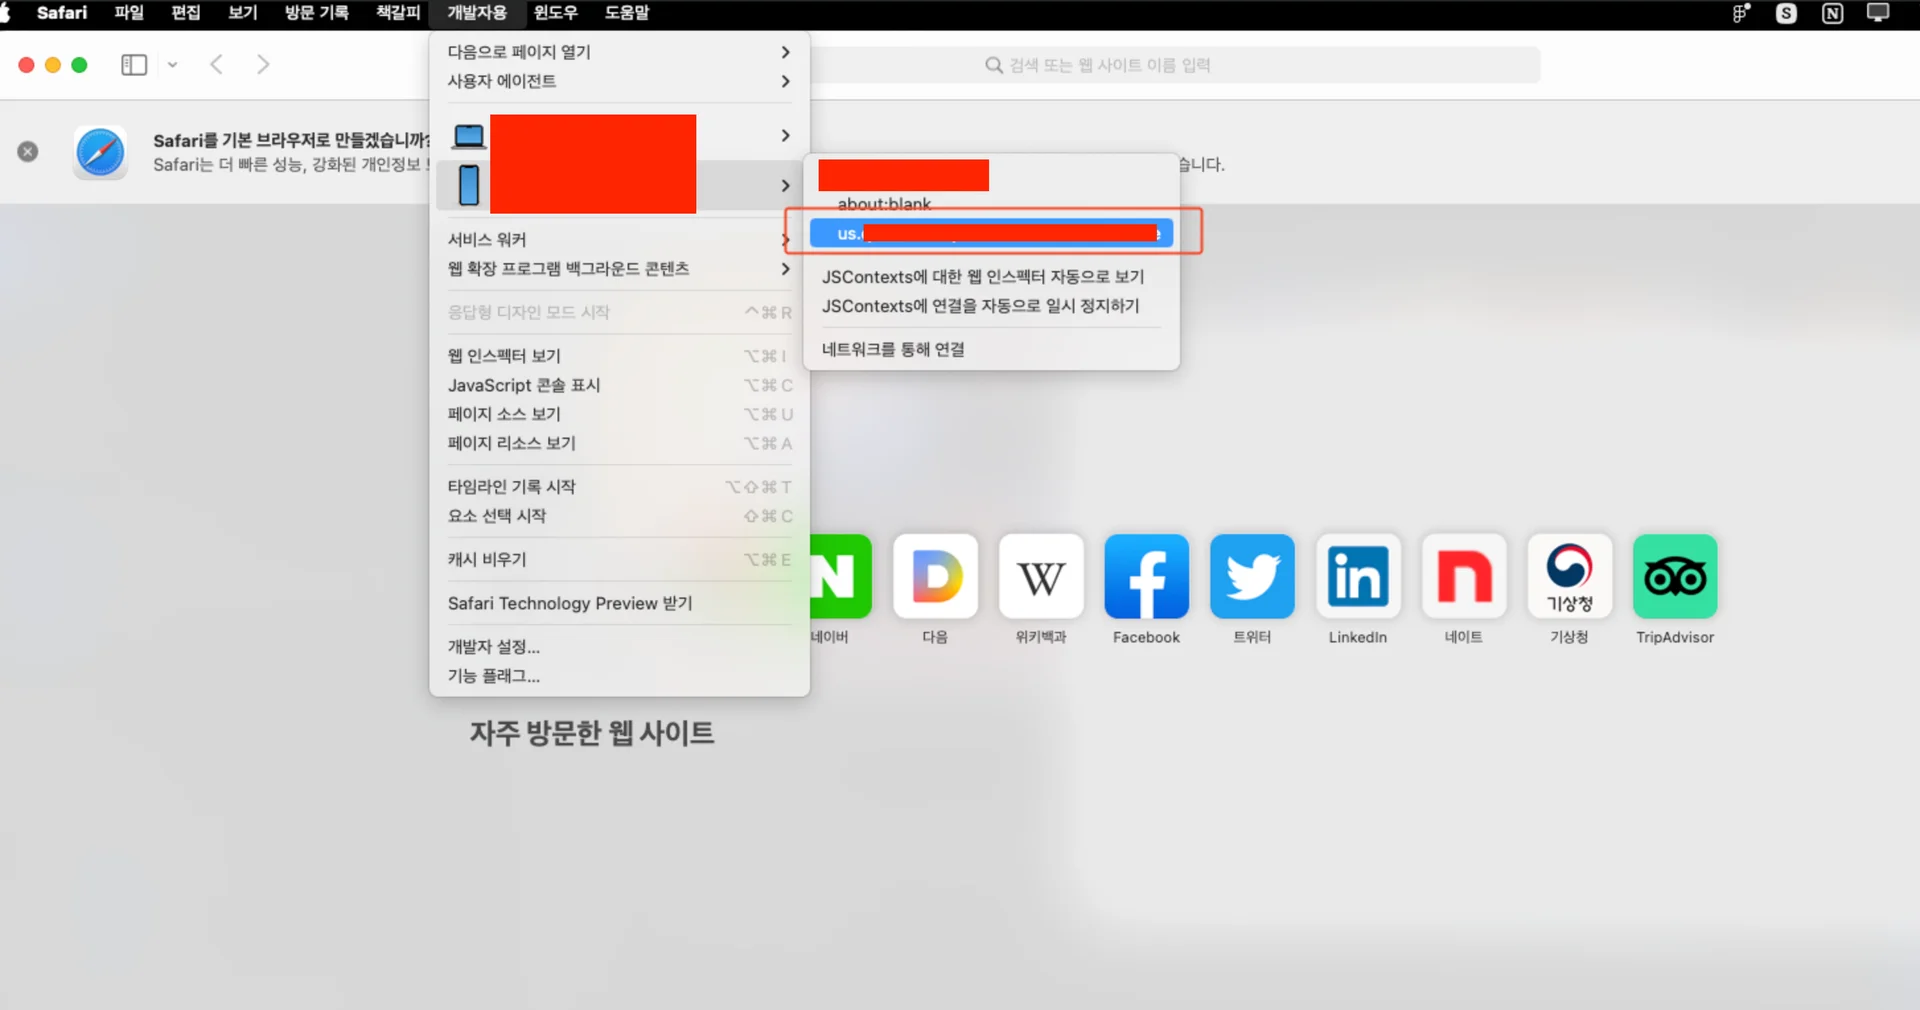1920x1010 pixels.
Task: Expand sidebar options dropdown chevron
Action: pos(172,65)
